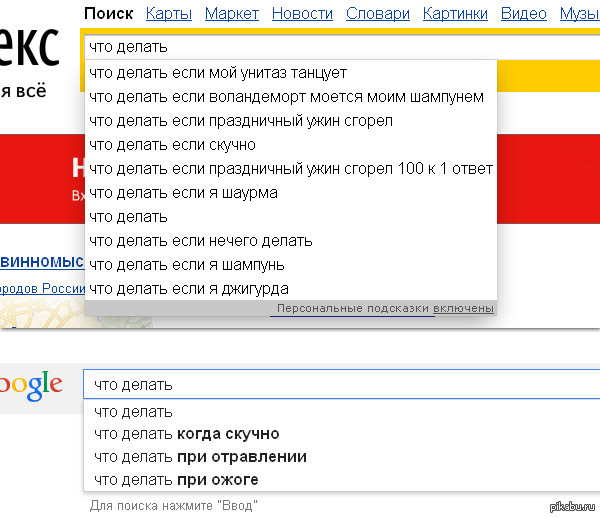This screenshot has width=600, height=518.
Task: Select suggestion 'что делать если я джигурда'
Action: tap(189, 289)
